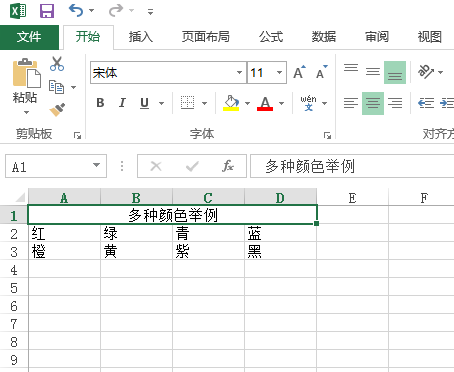Click the fx Insert Function icon
454x372 pixels.
point(228,166)
